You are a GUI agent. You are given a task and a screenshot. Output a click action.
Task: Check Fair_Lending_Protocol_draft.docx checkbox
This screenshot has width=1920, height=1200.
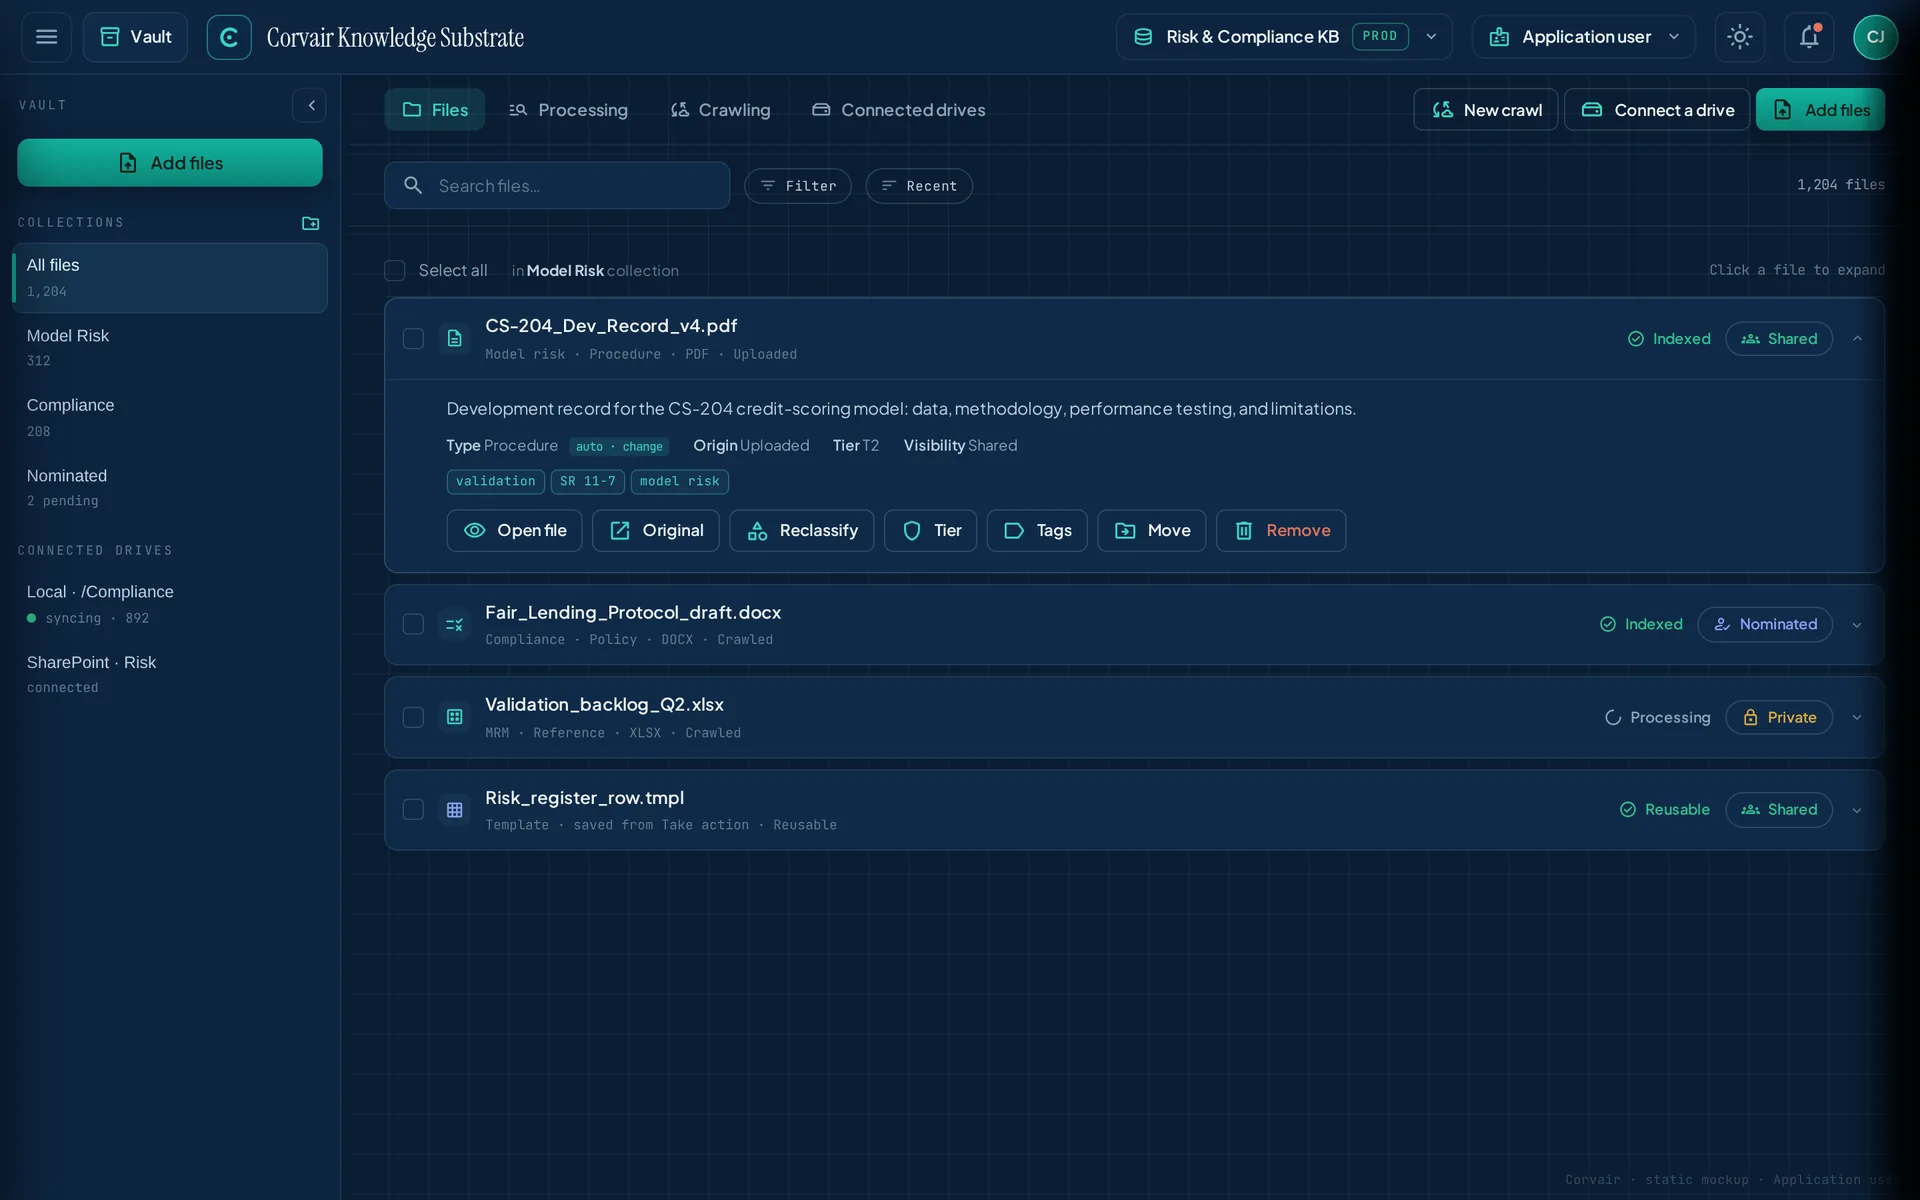[413, 624]
